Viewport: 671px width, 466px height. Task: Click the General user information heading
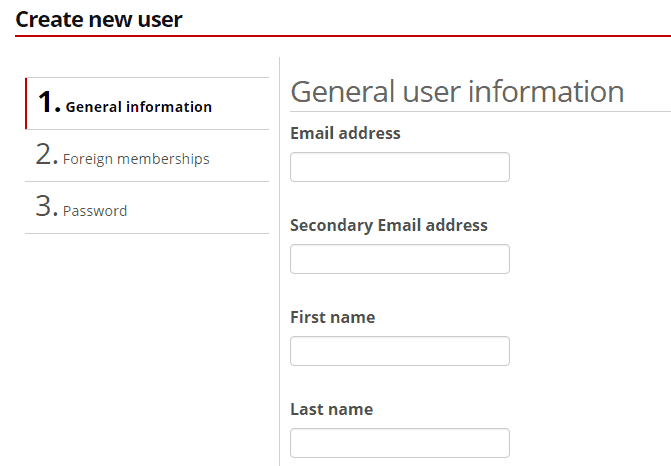[457, 91]
